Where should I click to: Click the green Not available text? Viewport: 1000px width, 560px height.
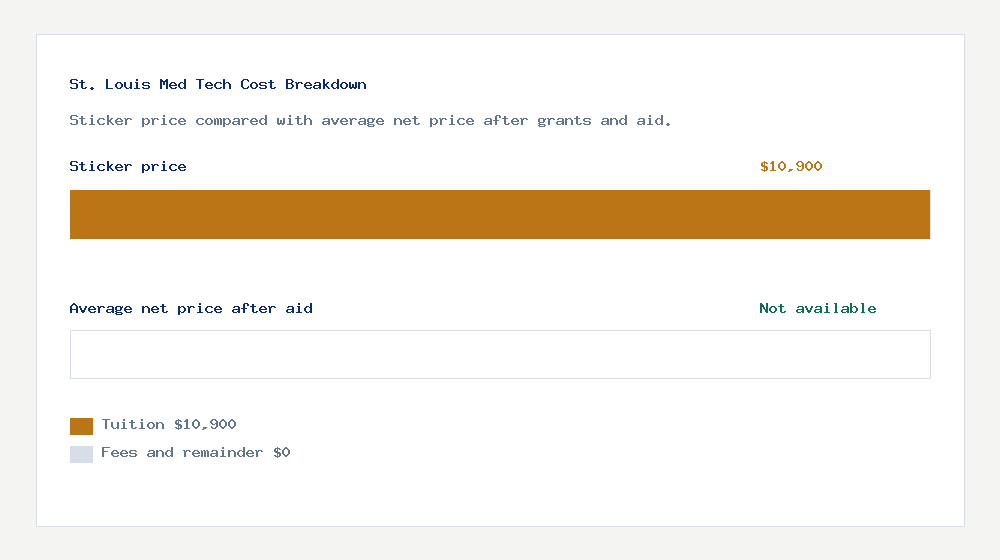[x=818, y=309]
